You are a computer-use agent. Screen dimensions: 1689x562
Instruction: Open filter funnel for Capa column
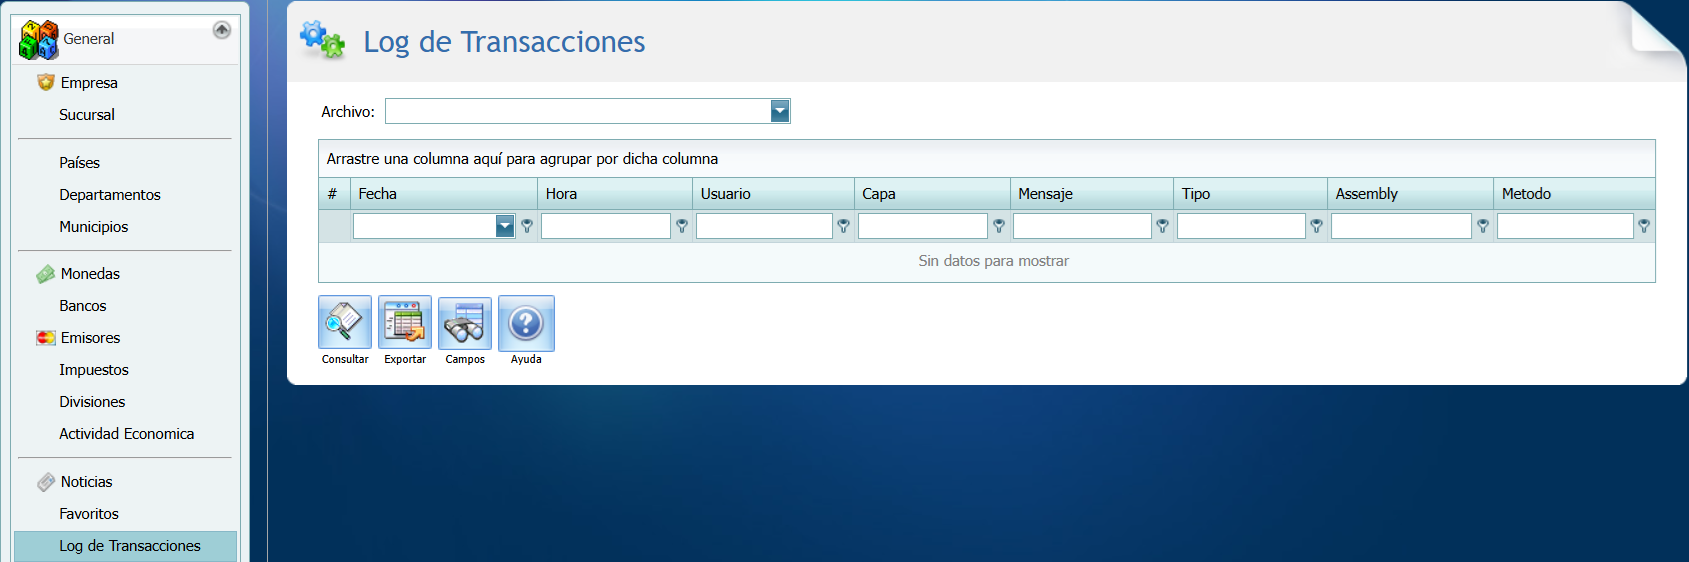(999, 226)
